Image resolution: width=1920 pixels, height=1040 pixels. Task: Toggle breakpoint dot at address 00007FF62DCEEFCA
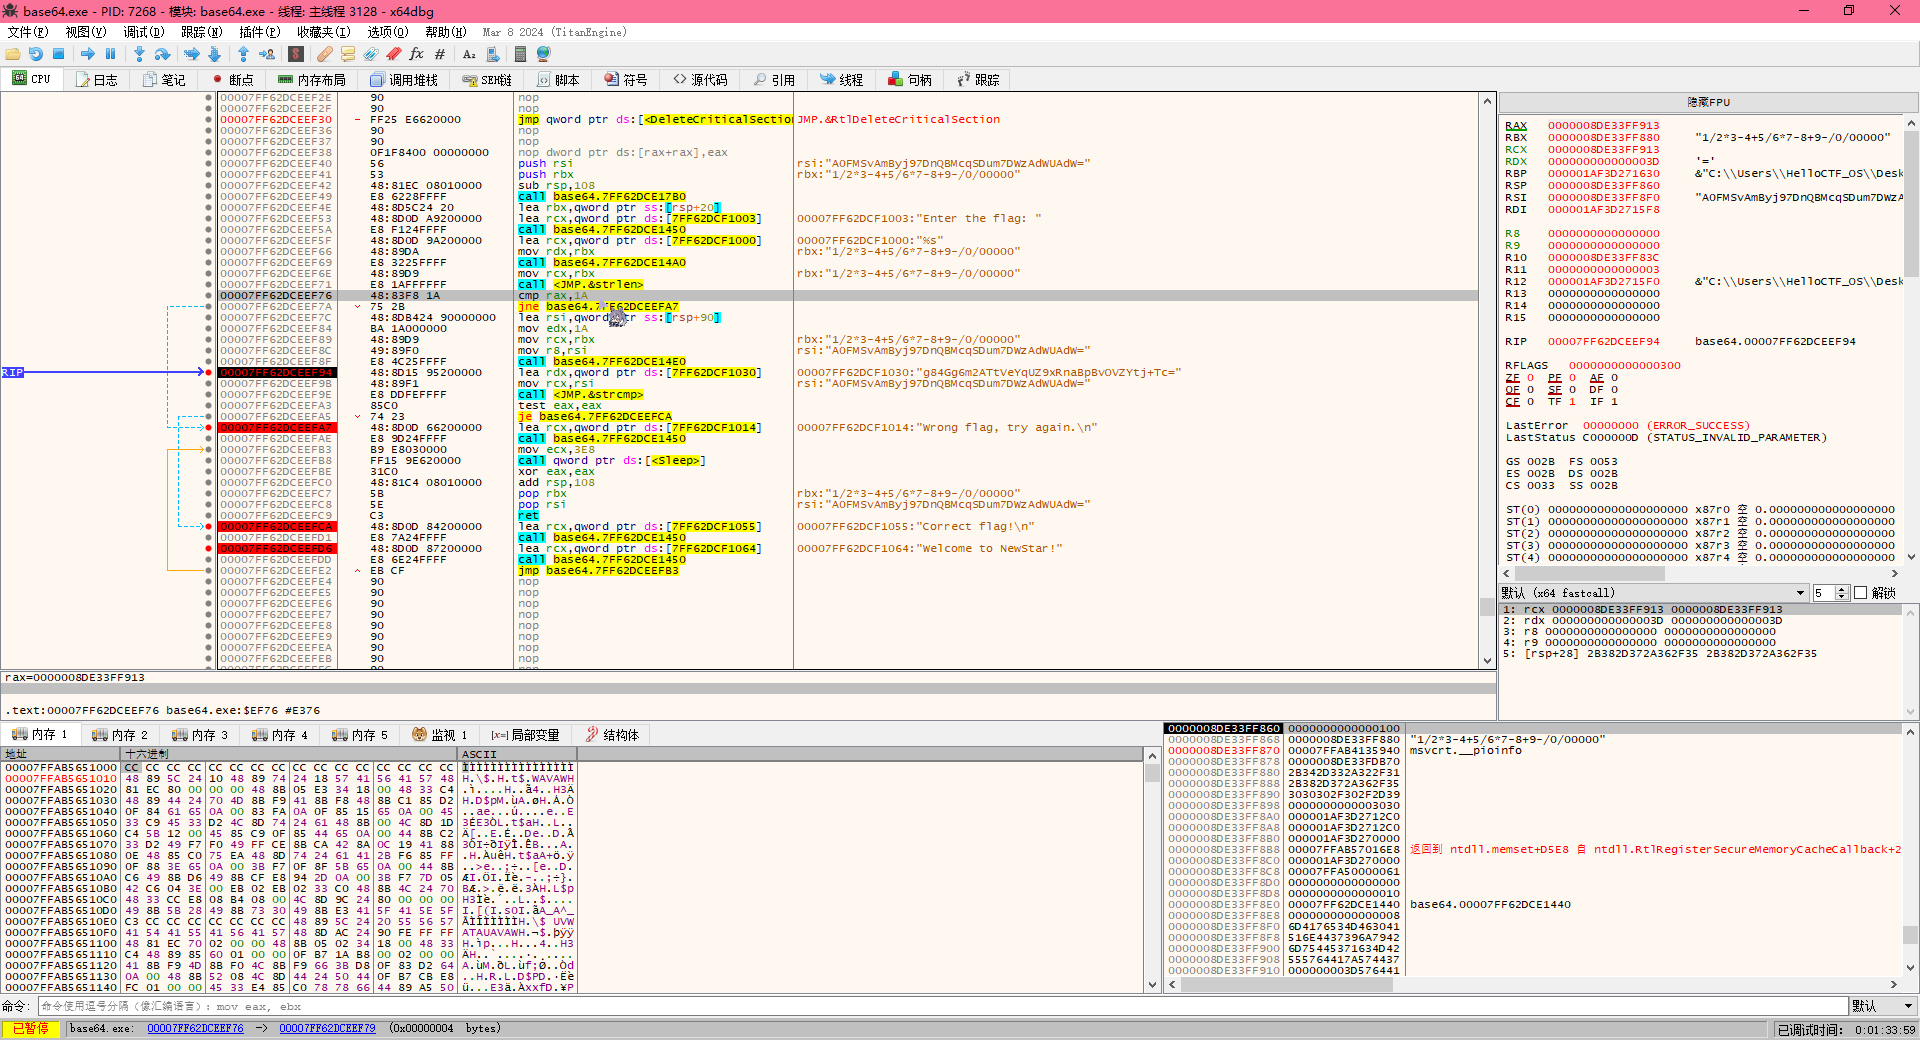tap(208, 527)
